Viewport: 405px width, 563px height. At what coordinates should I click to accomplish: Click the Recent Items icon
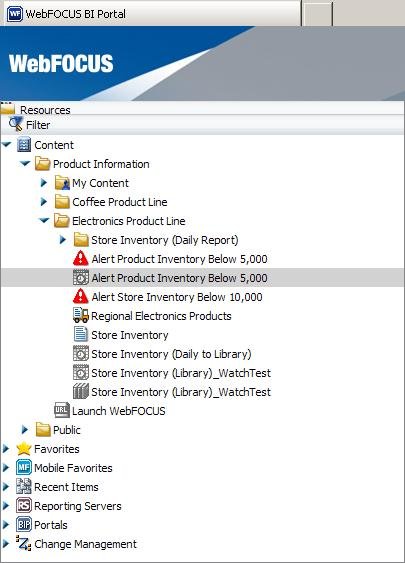(x=24, y=487)
